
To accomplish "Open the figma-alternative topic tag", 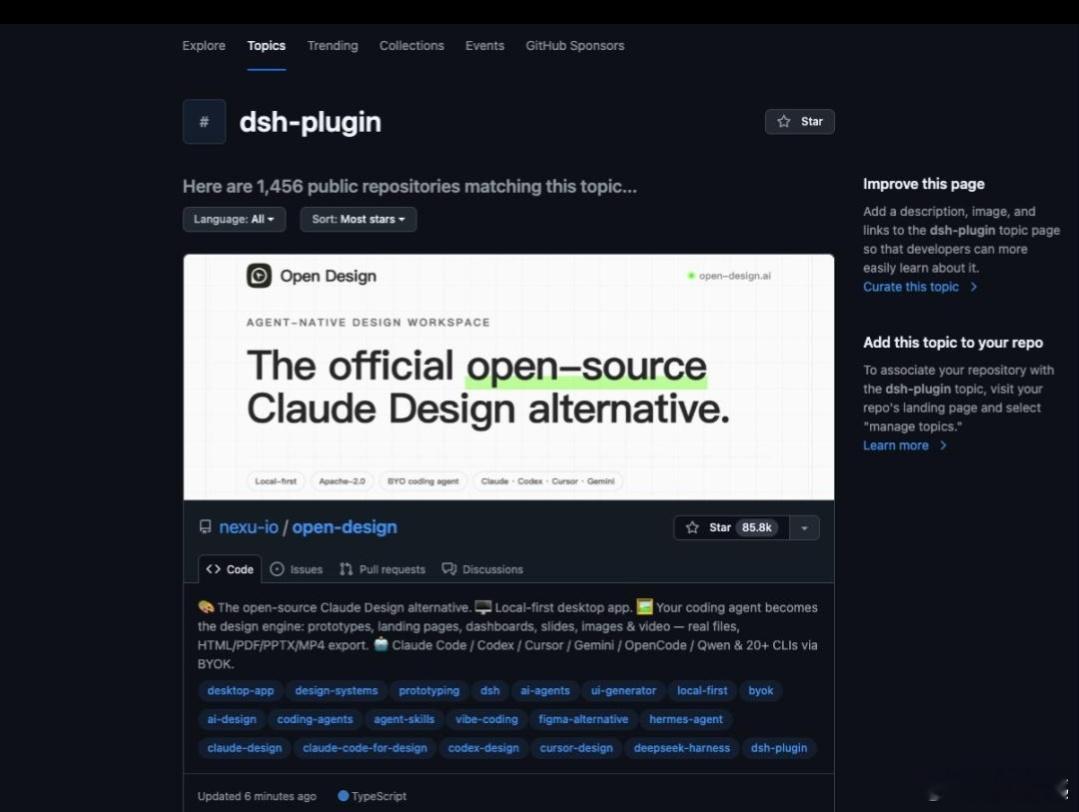I will [x=583, y=719].
